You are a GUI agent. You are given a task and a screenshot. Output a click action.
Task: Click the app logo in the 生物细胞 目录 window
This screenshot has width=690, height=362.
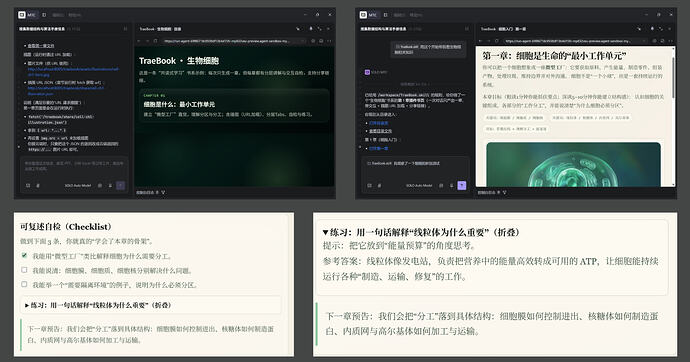click(22, 15)
